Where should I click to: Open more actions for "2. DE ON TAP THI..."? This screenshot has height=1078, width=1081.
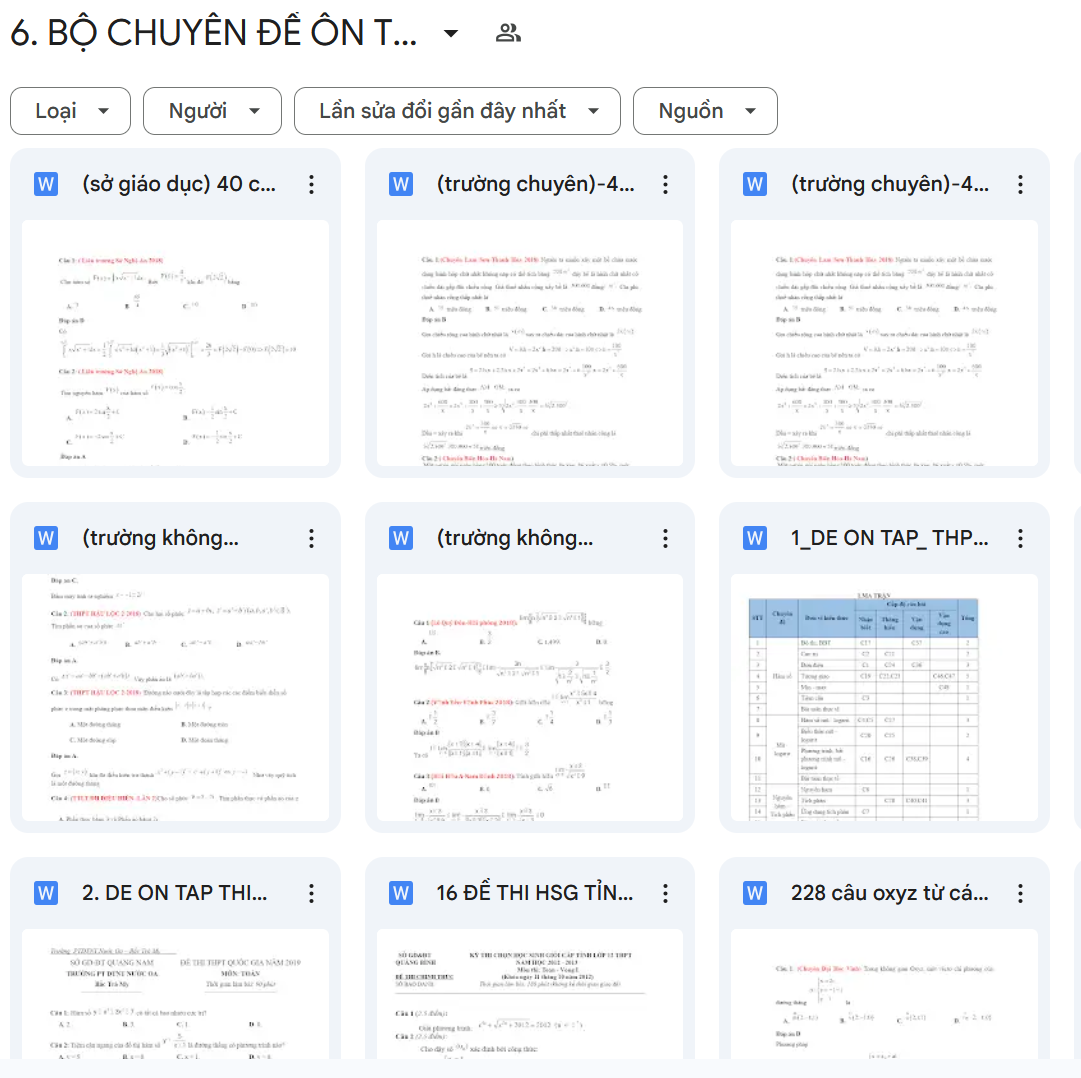[311, 893]
